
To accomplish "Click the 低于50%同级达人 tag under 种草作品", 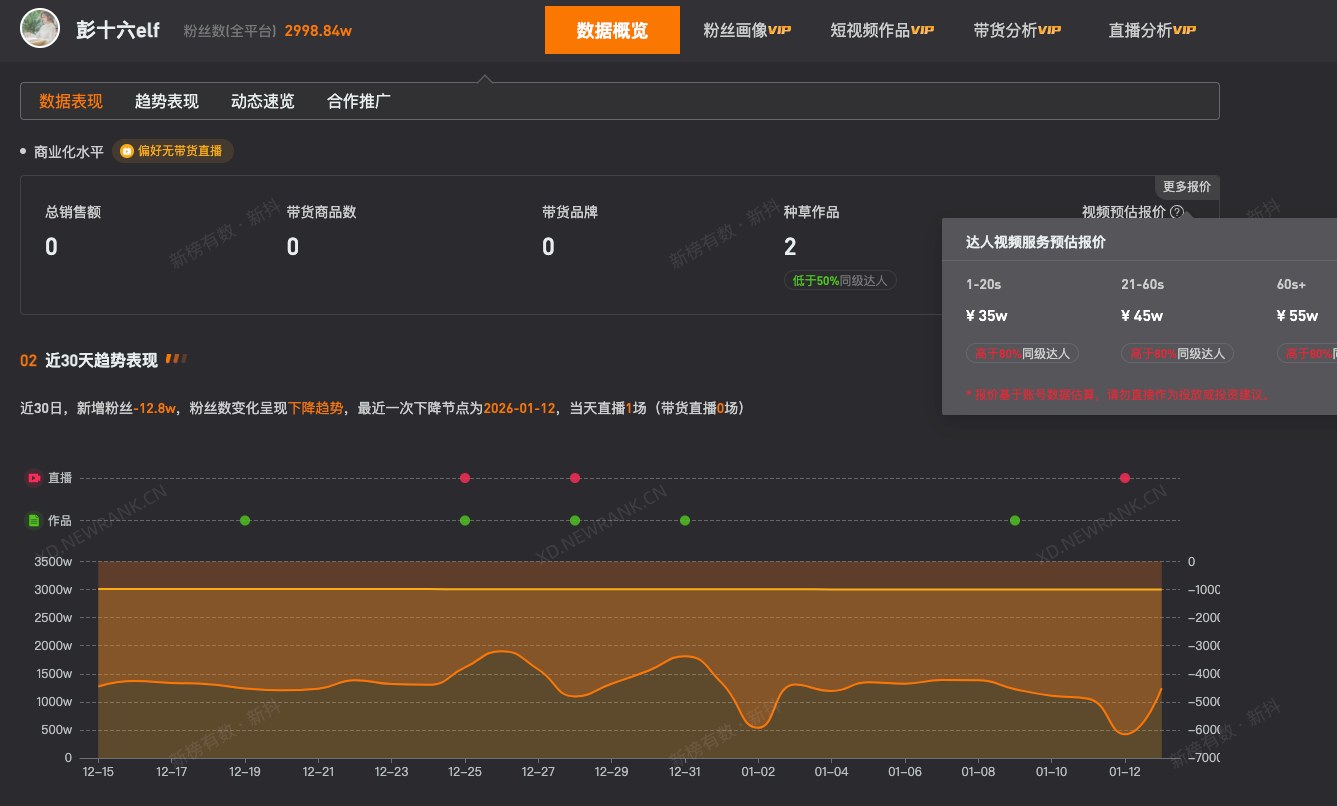I will tap(840, 281).
